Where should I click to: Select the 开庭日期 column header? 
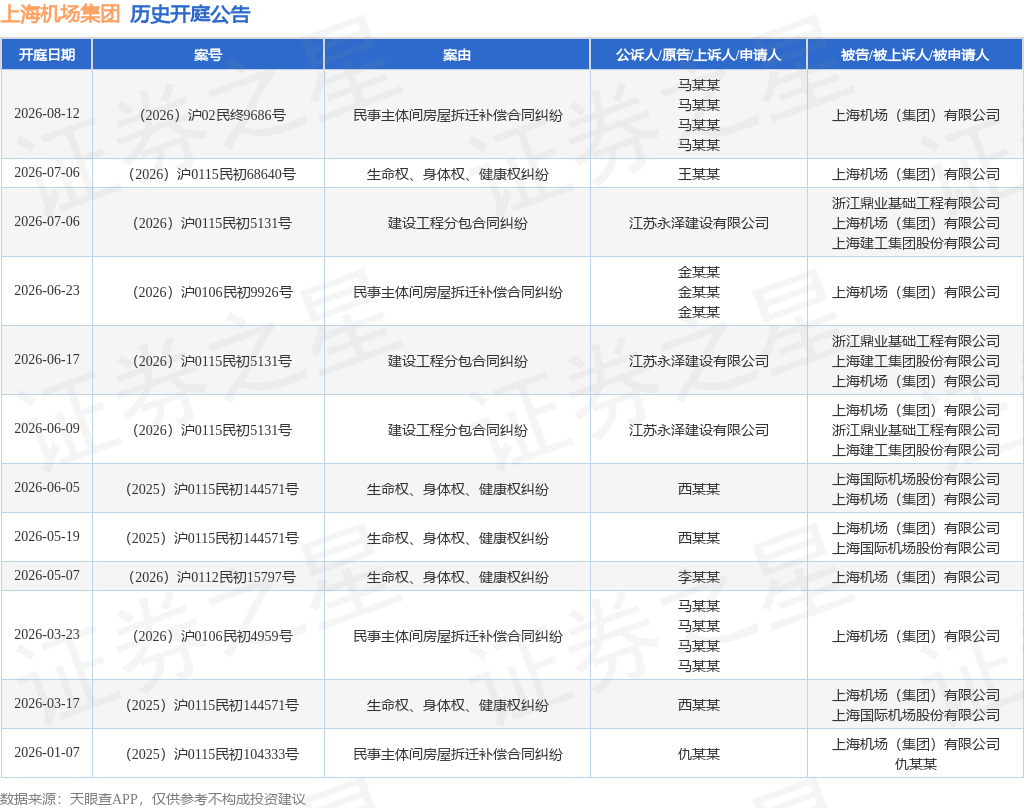46,55
